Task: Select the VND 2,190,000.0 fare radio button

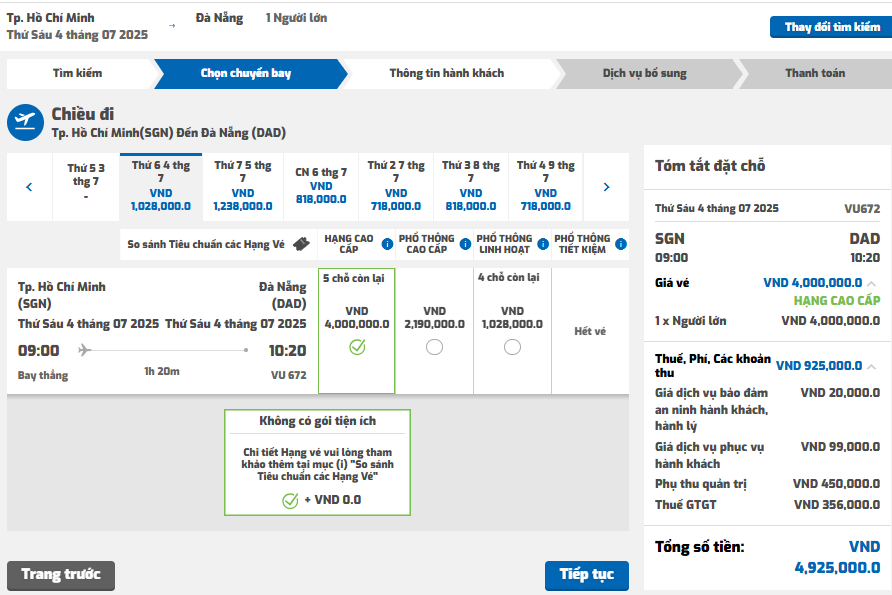Action: [435, 347]
